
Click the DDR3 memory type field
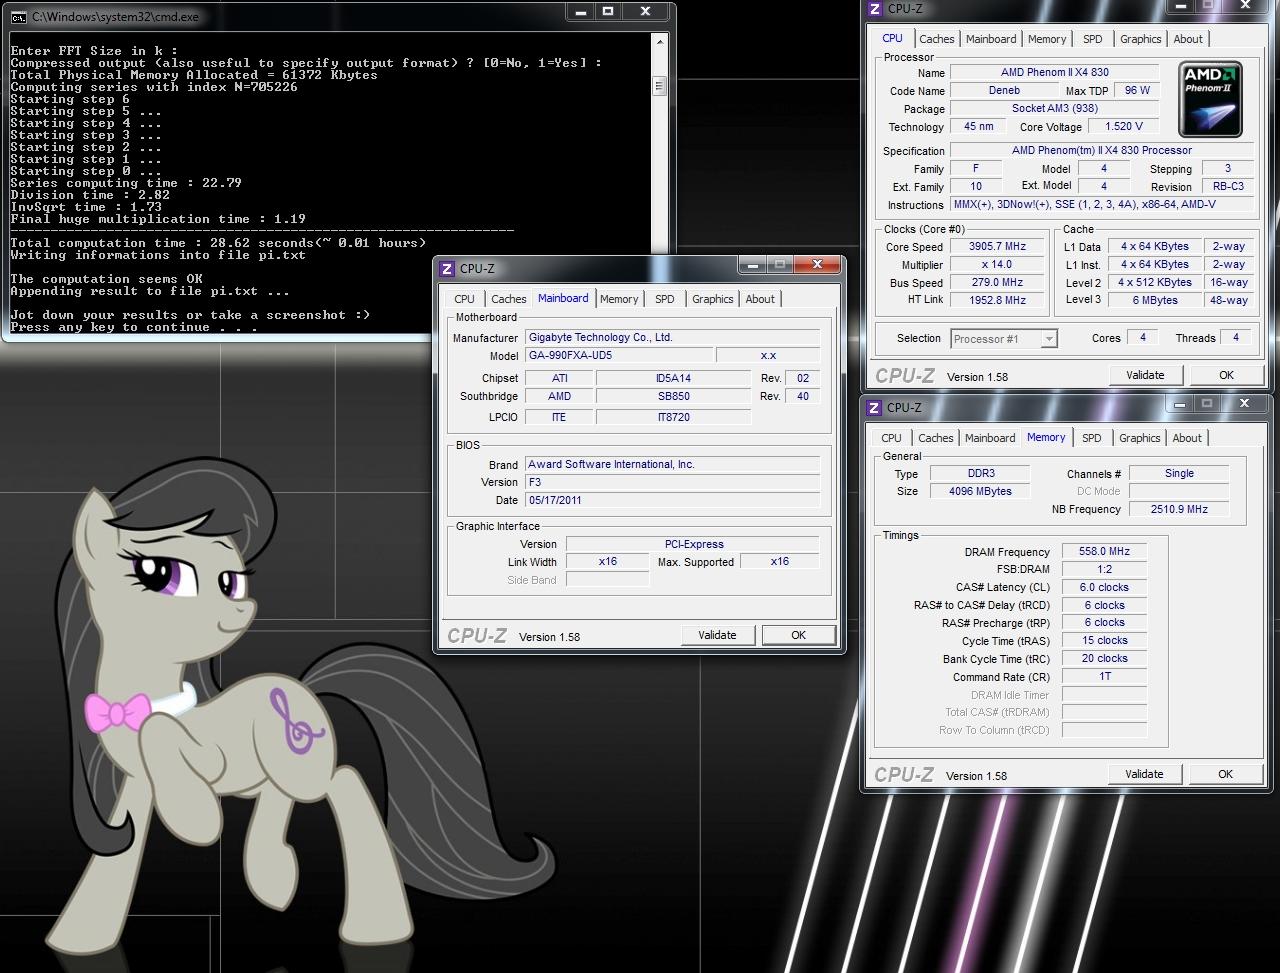pos(981,473)
